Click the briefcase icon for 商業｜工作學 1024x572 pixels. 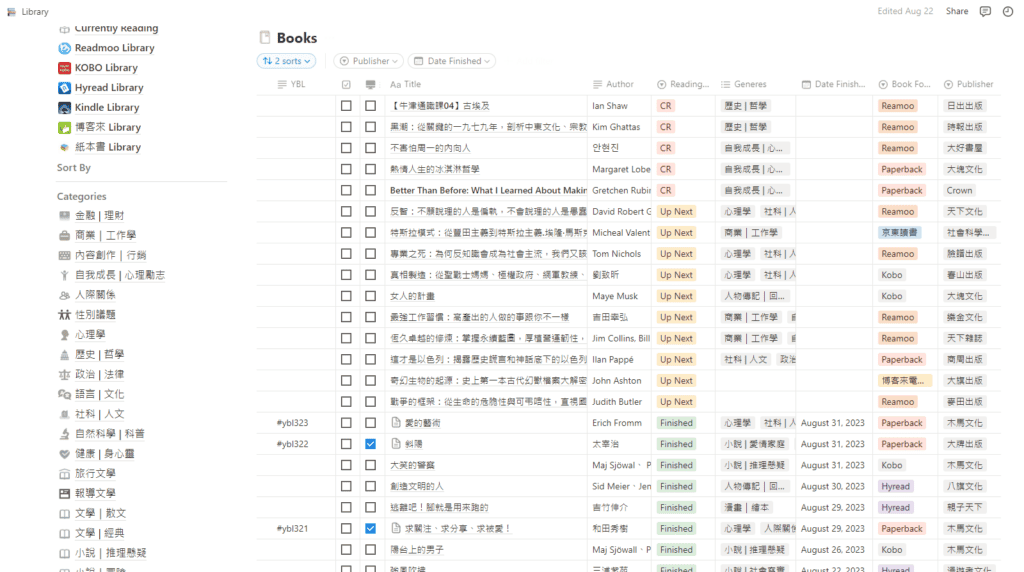(x=64, y=235)
